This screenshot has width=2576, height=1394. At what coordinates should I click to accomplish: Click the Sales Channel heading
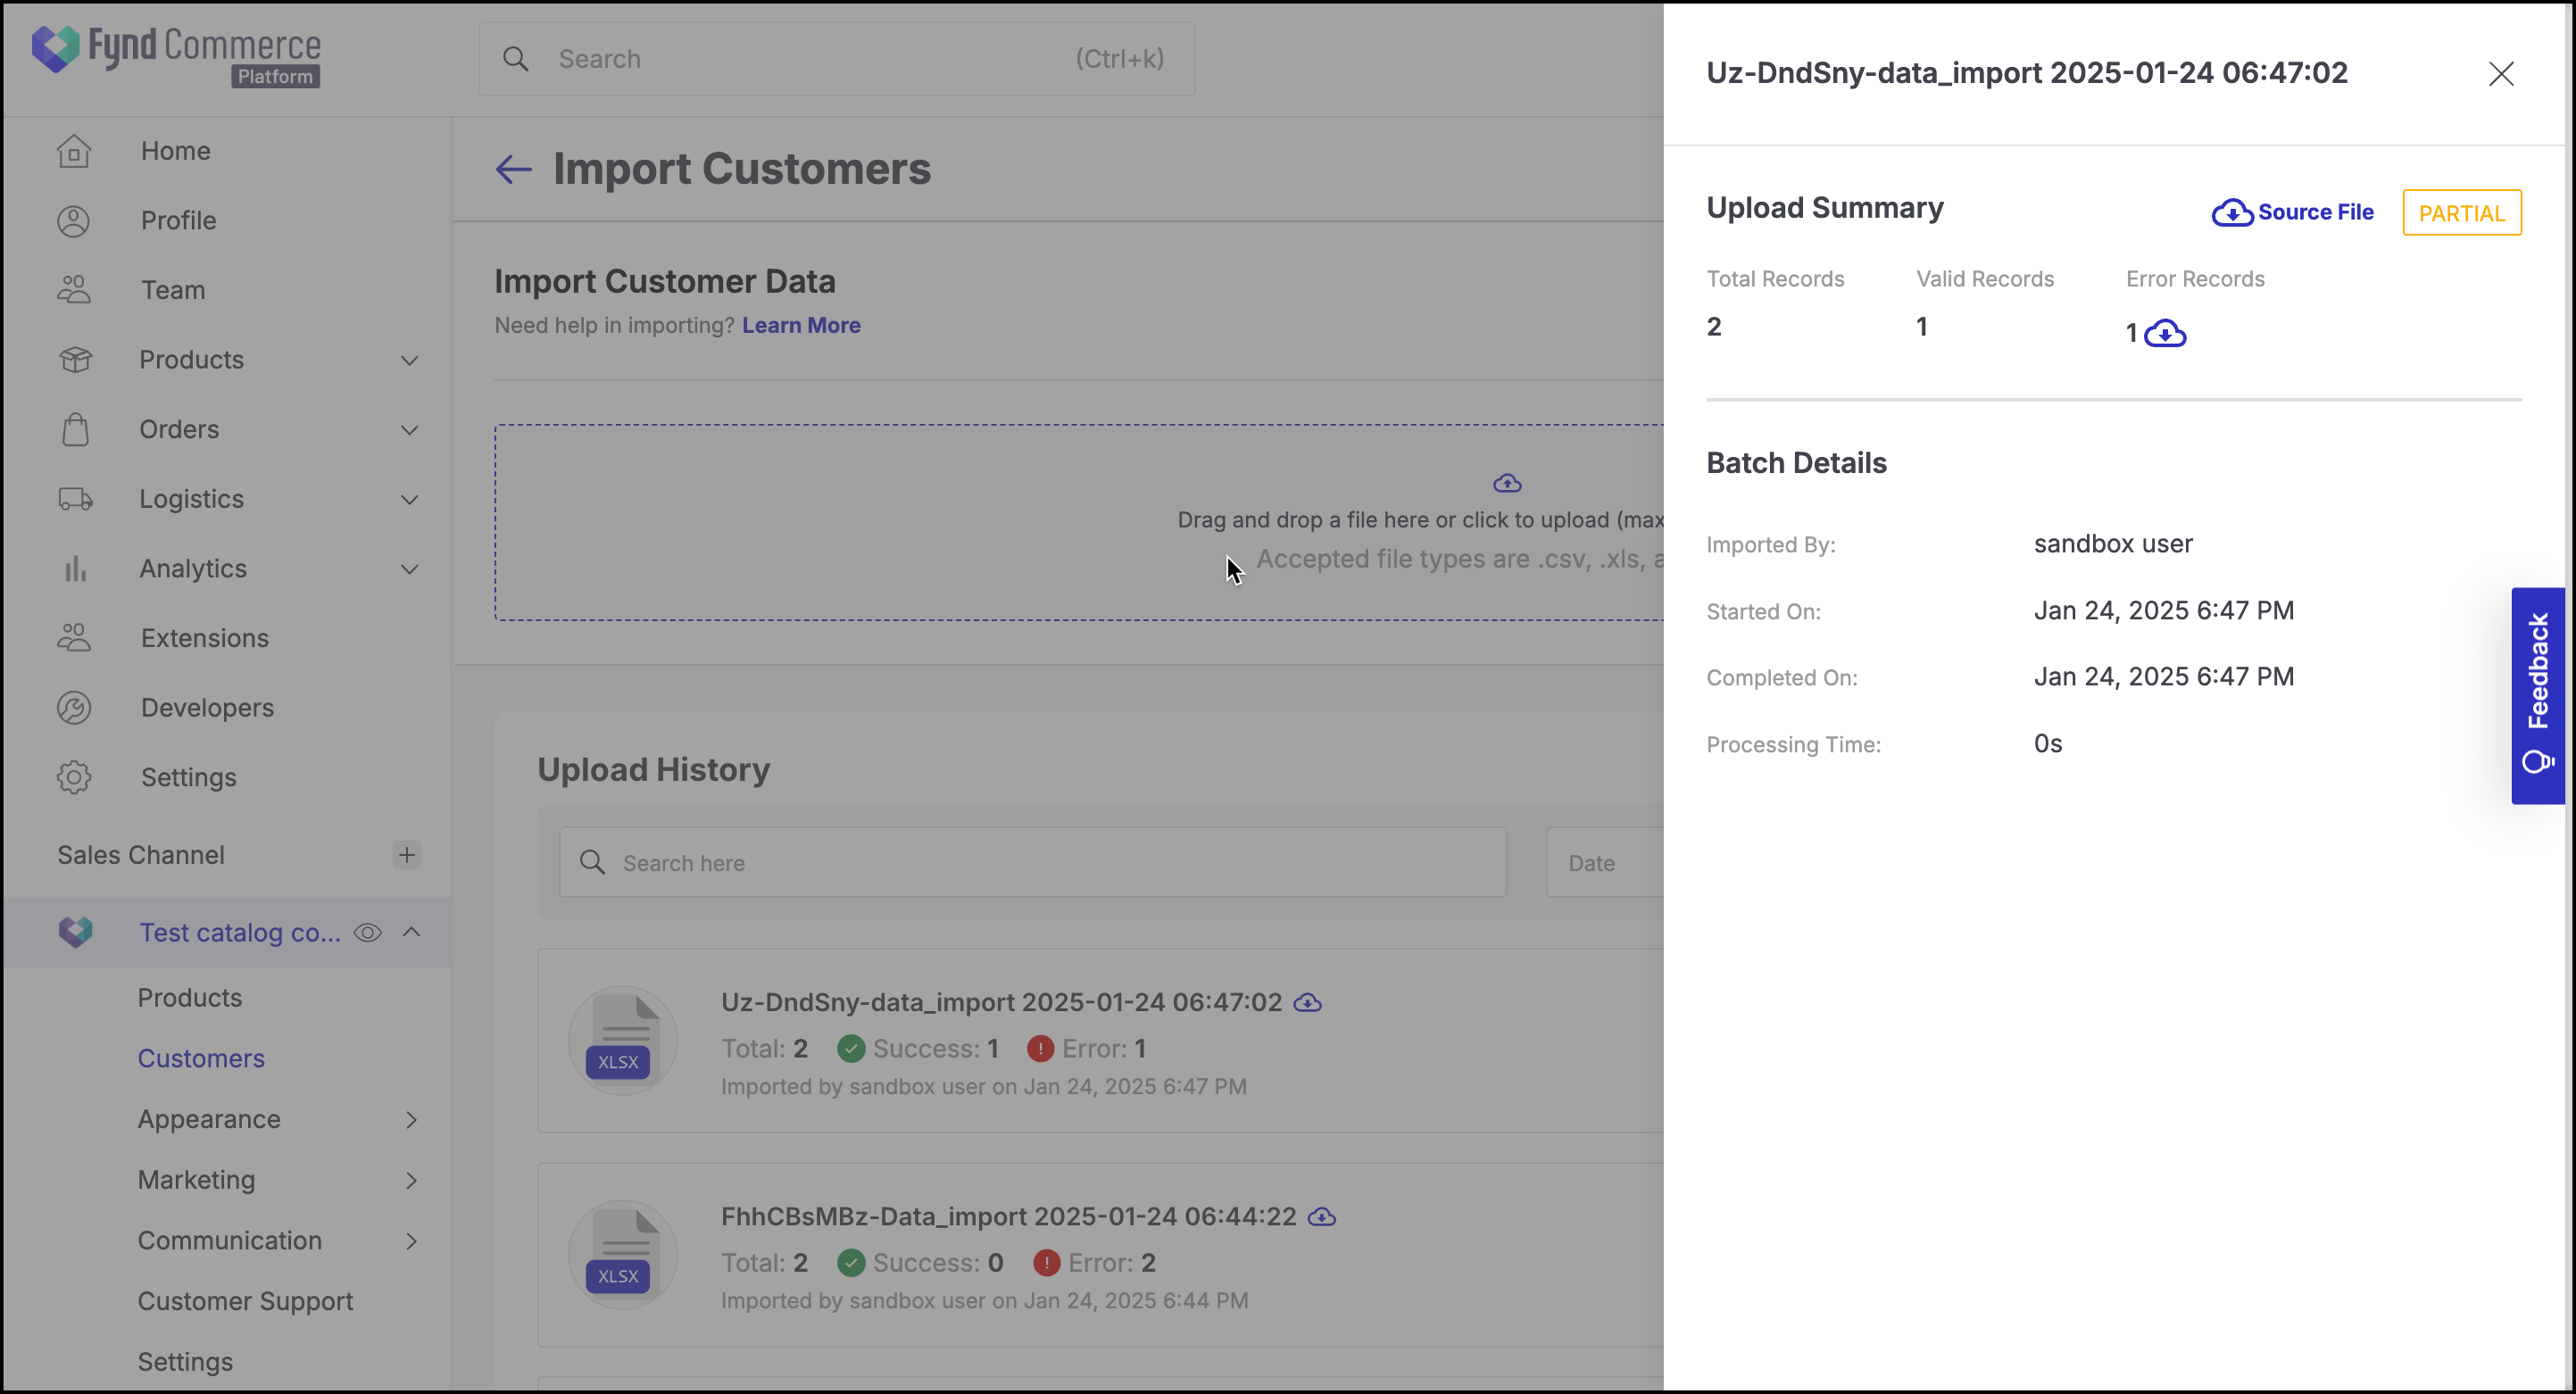[141, 855]
